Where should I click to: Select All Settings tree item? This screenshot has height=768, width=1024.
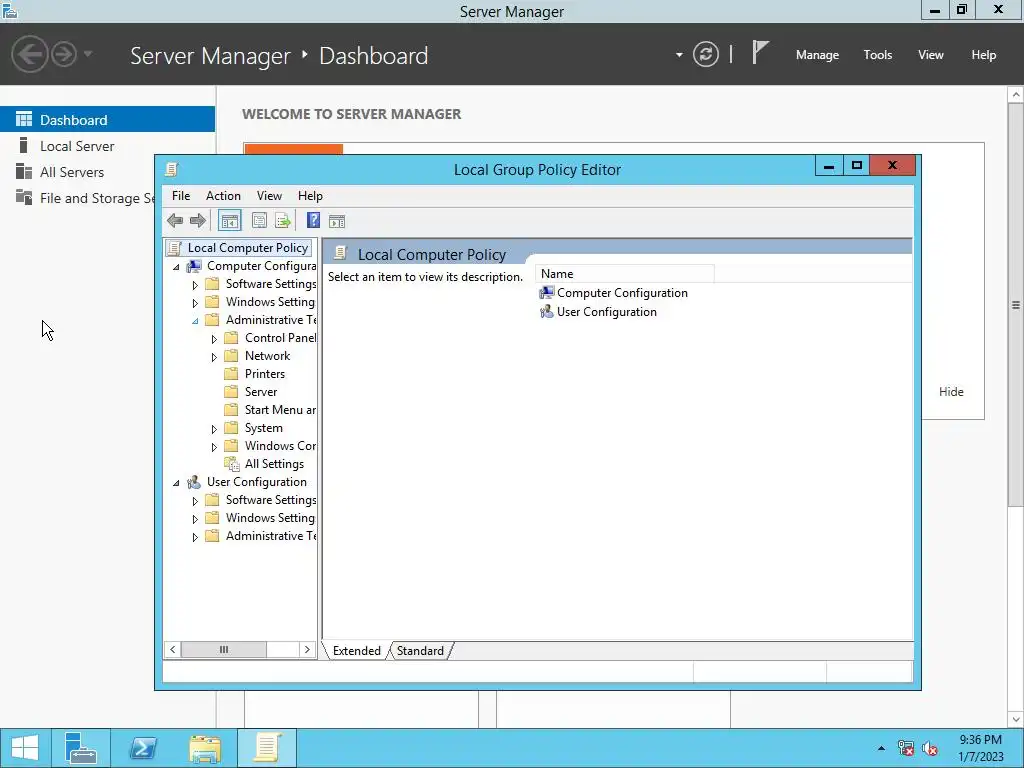pyautogui.click(x=264, y=464)
